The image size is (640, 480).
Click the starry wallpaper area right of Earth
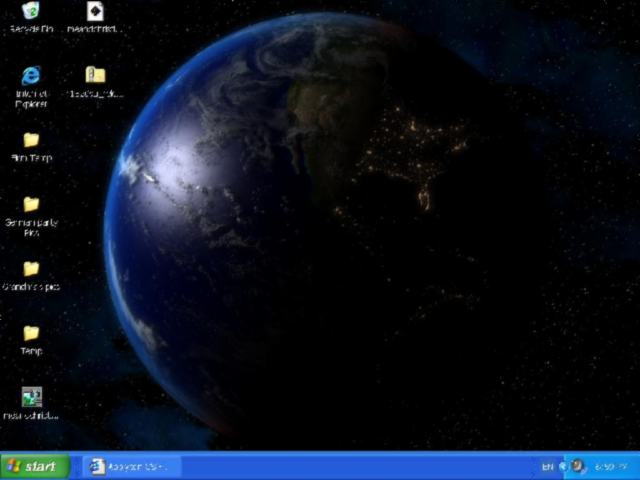click(x=570, y=250)
